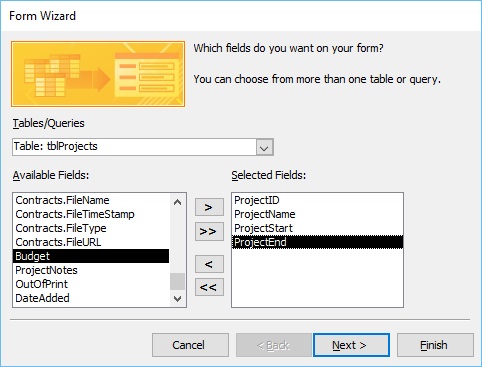Open the Tables/Queries dropdown arrow
This screenshot has height=367, width=482.
[265, 147]
